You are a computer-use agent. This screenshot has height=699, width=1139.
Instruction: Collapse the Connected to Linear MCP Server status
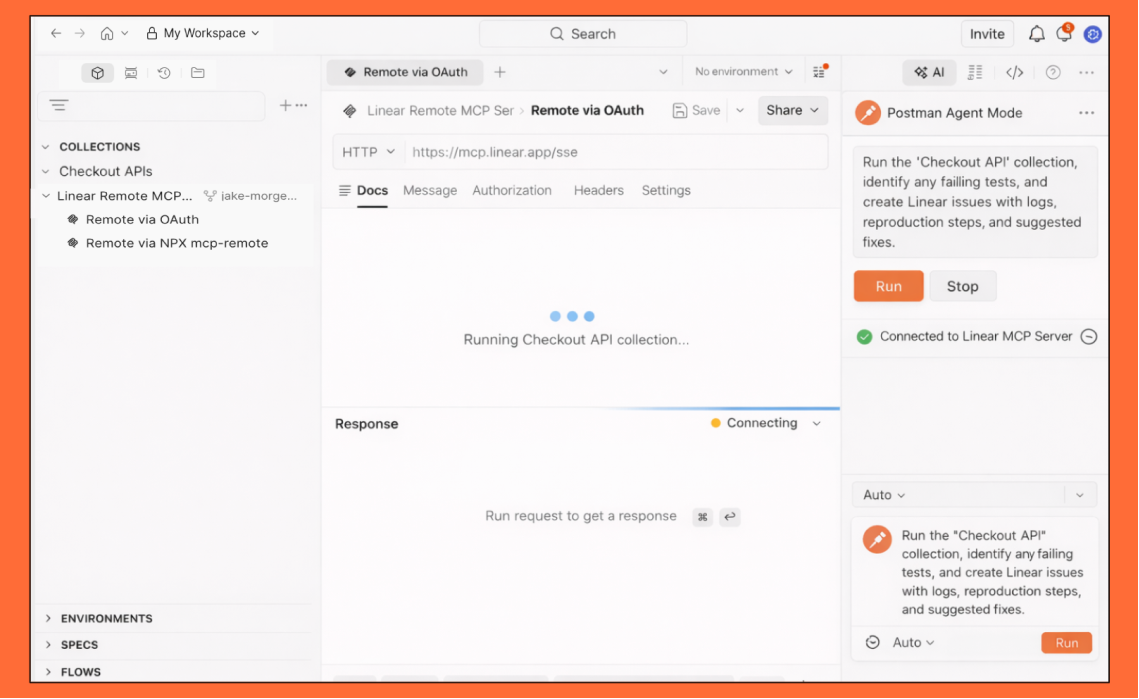[1089, 337]
